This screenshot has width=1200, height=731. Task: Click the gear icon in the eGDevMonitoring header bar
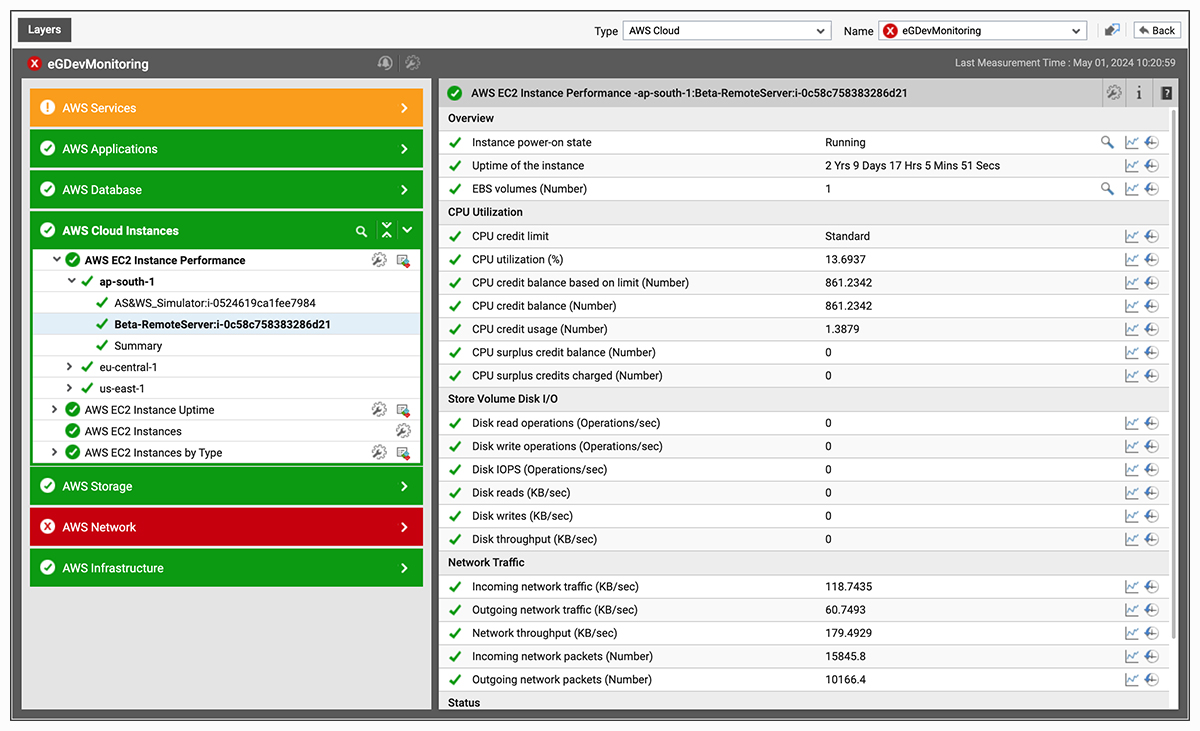click(412, 63)
